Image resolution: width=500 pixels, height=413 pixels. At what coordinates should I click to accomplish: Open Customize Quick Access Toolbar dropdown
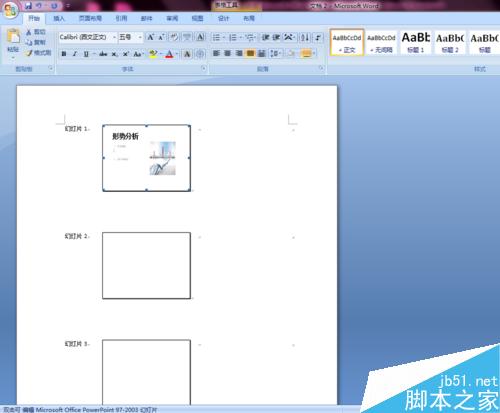point(68,6)
